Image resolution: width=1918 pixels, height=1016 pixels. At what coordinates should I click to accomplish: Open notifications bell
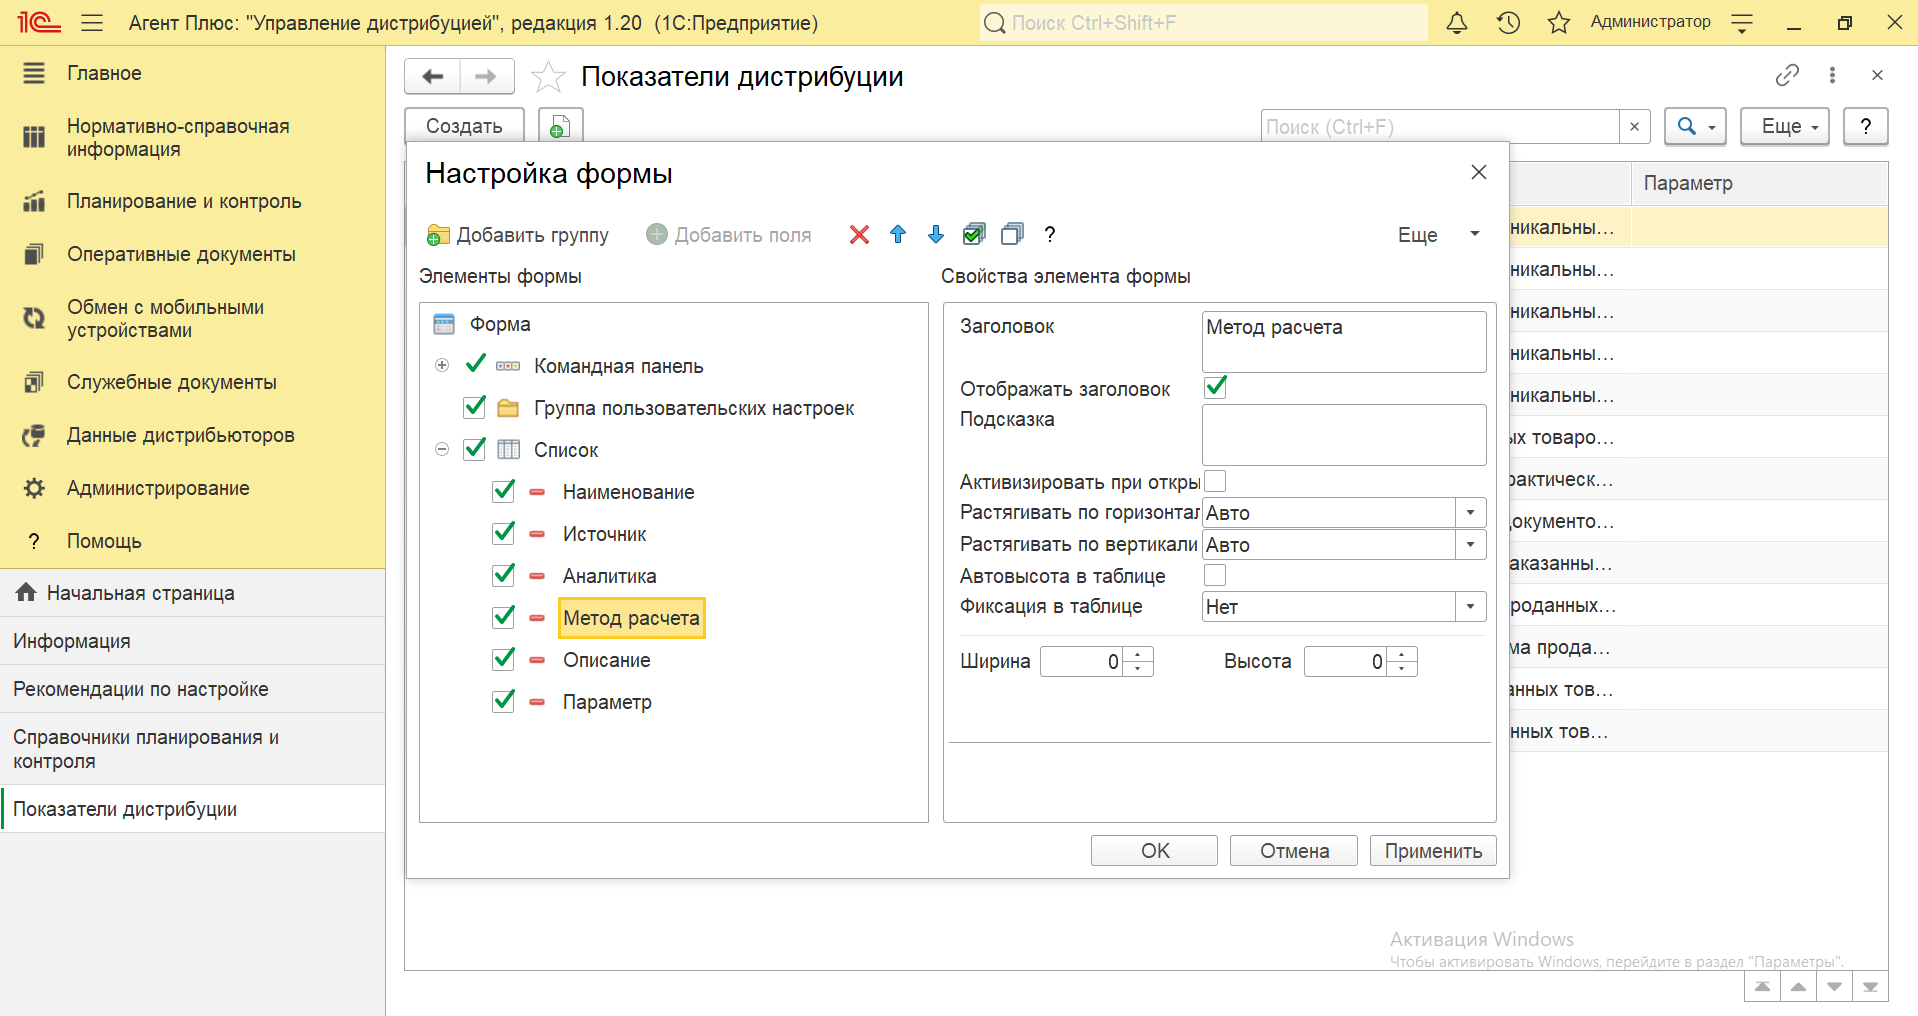(1457, 22)
